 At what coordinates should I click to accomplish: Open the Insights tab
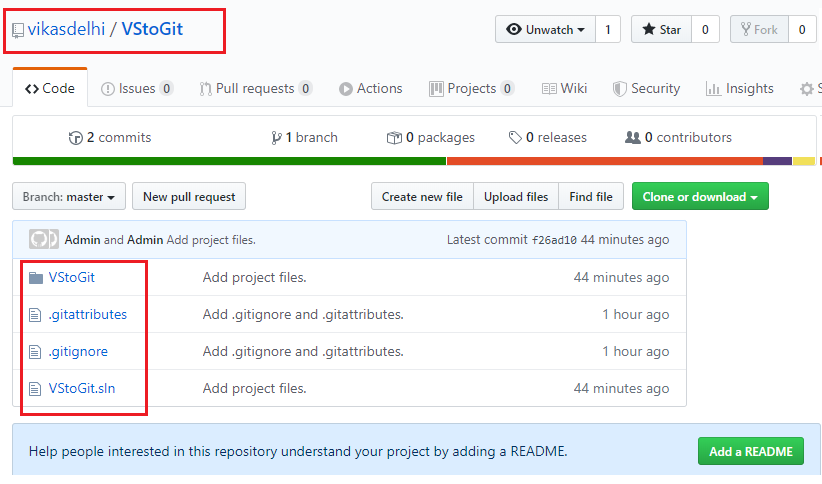point(739,88)
